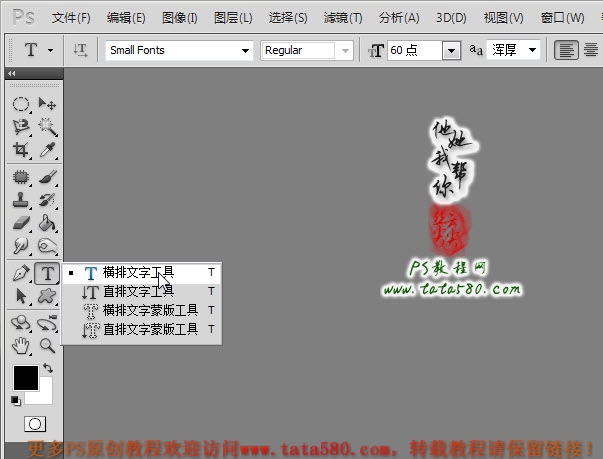Open the 视图(V) menu
Viewport: 603px width, 459px height.
pos(503,18)
